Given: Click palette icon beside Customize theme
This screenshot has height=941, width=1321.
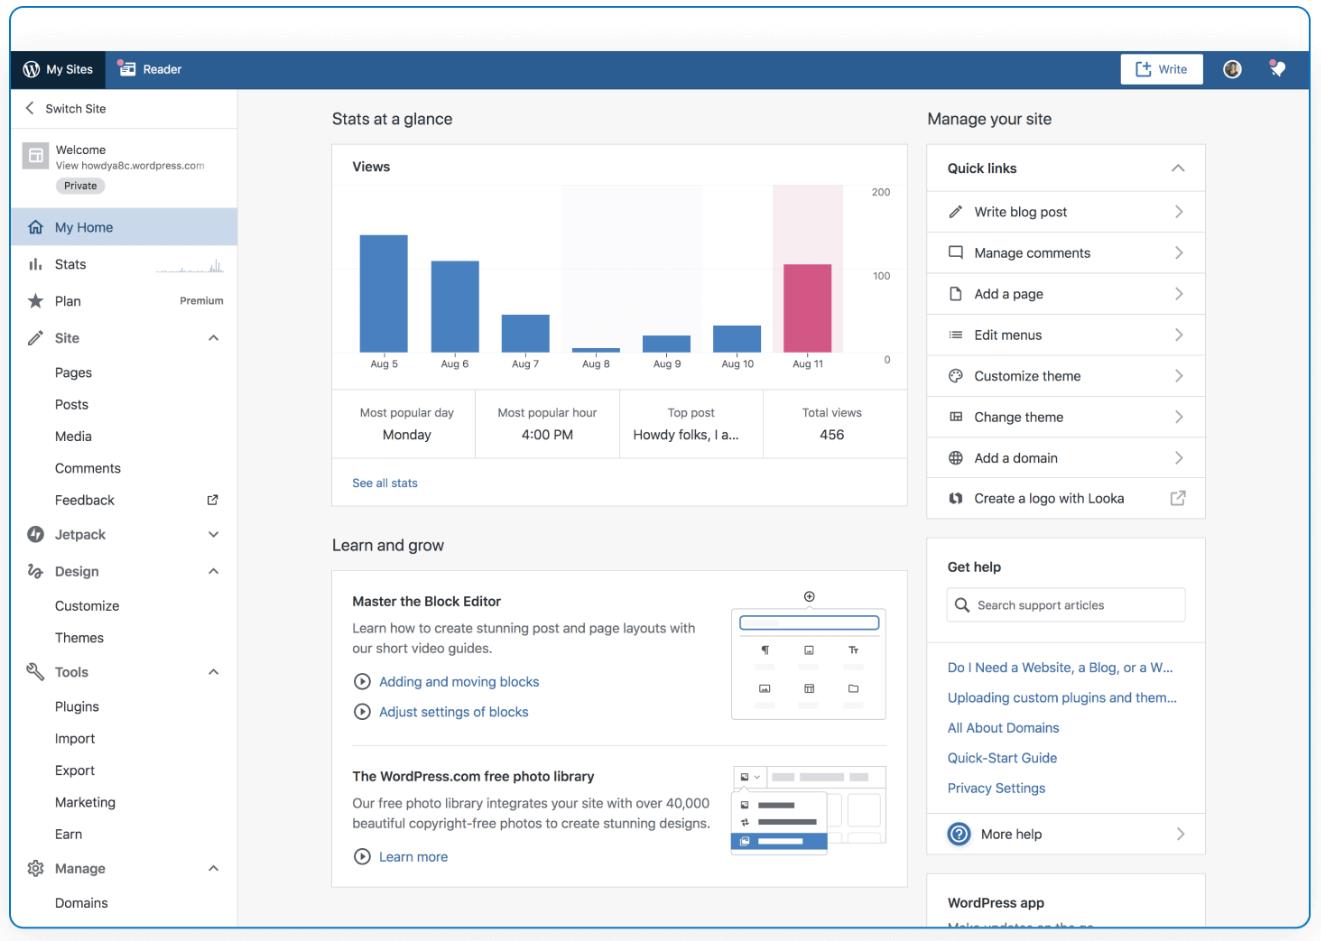Looking at the screenshot, I should [x=955, y=376].
